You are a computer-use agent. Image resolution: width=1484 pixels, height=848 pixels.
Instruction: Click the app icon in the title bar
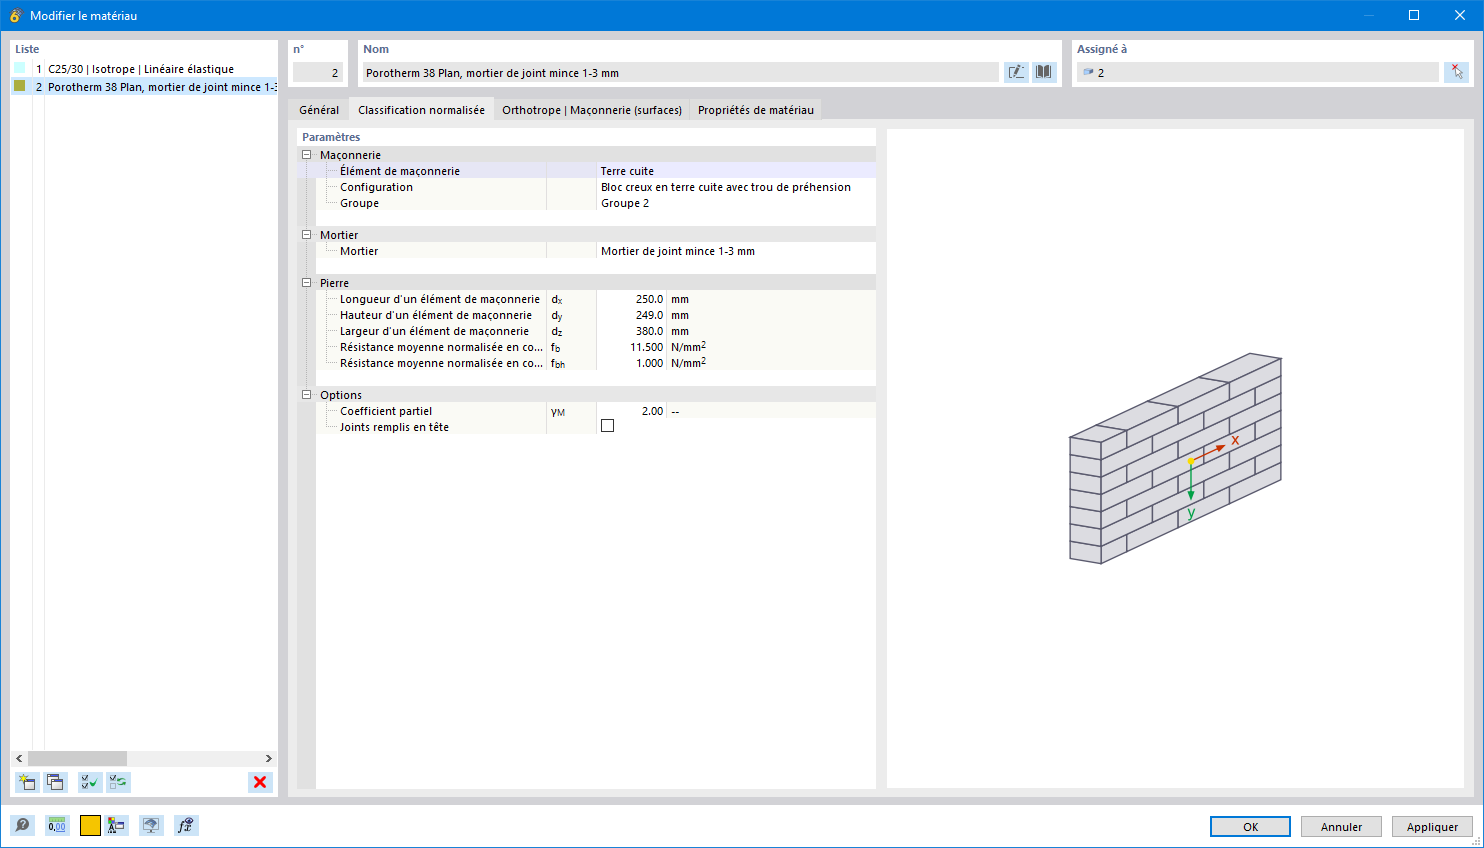15,15
